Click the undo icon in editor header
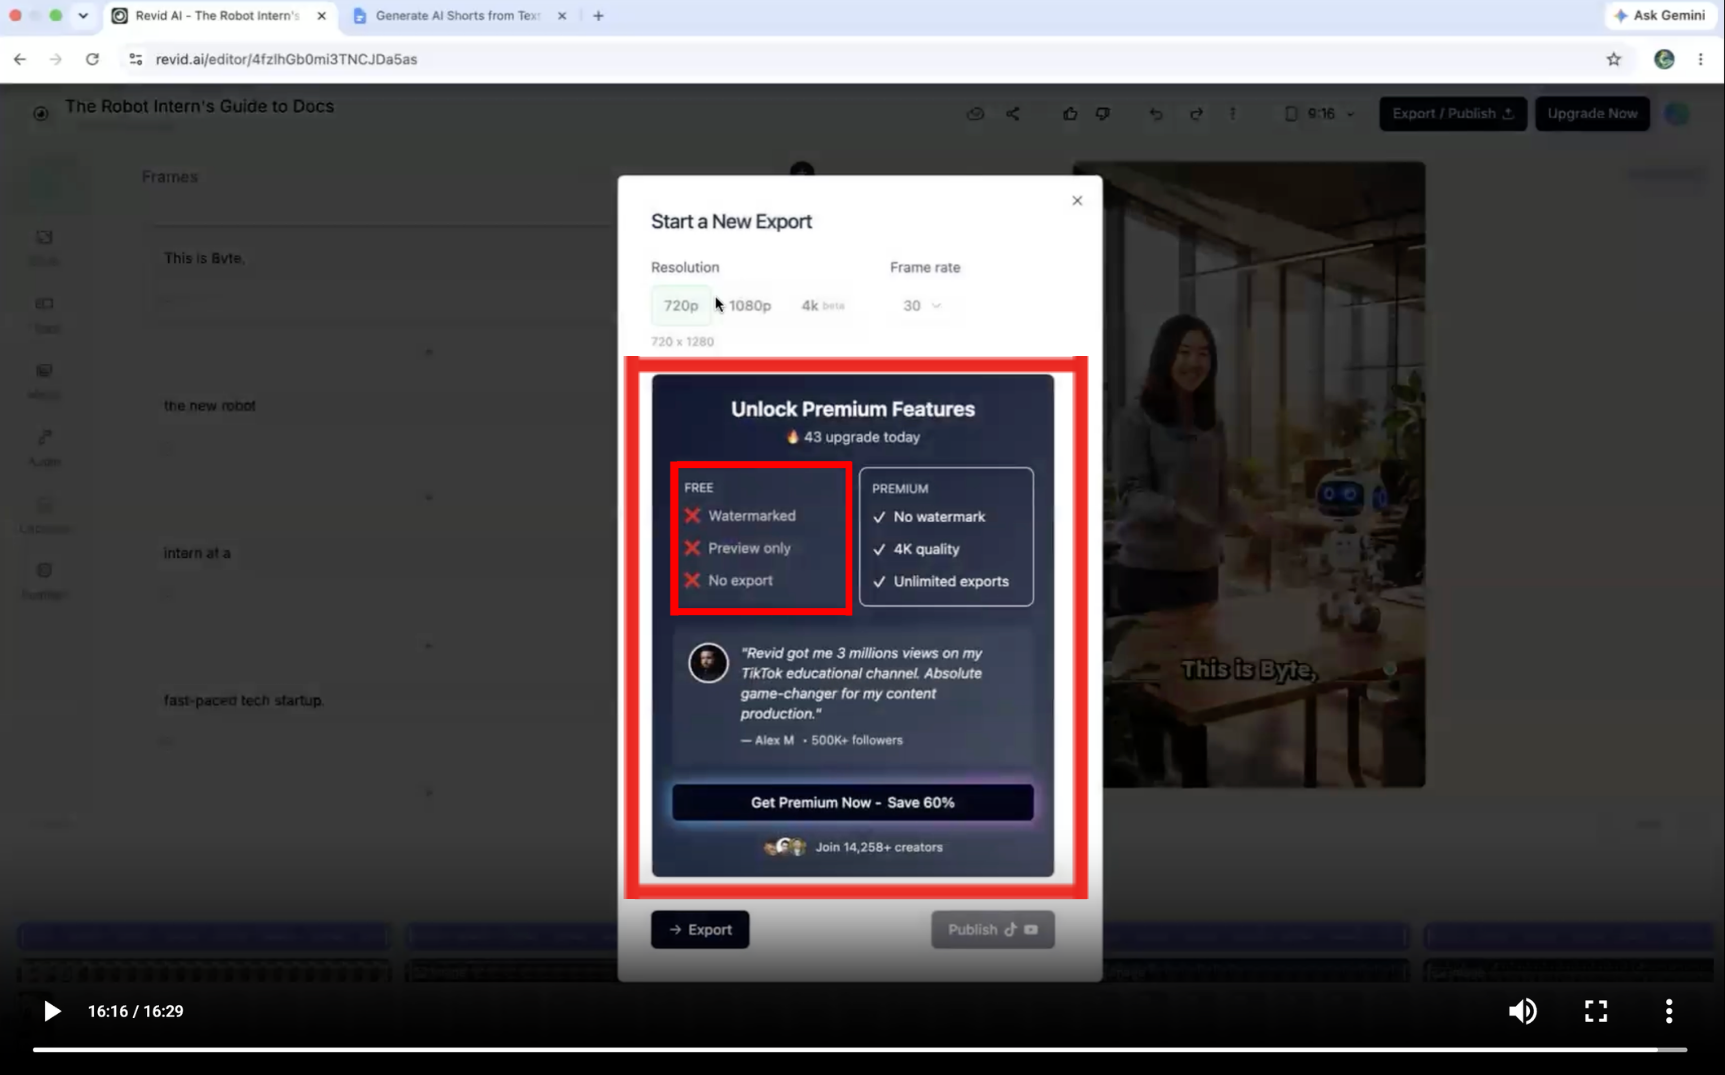 pos(1156,114)
